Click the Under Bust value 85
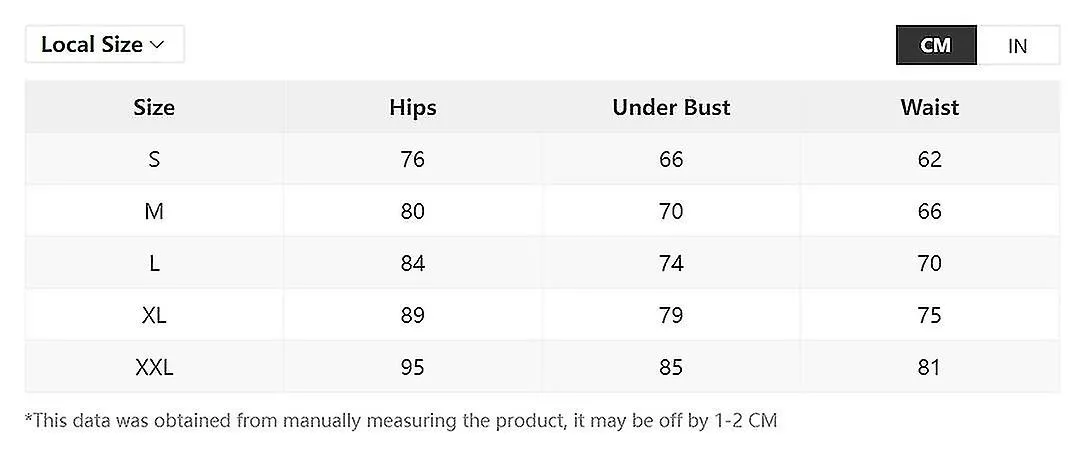Viewport: 1078px width, 451px height. click(671, 367)
